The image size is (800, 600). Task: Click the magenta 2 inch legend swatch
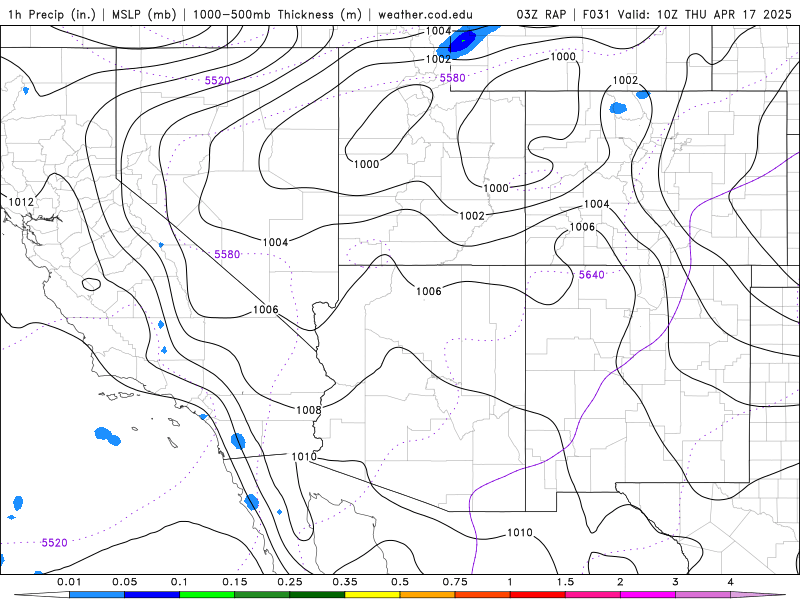[x=648, y=595]
